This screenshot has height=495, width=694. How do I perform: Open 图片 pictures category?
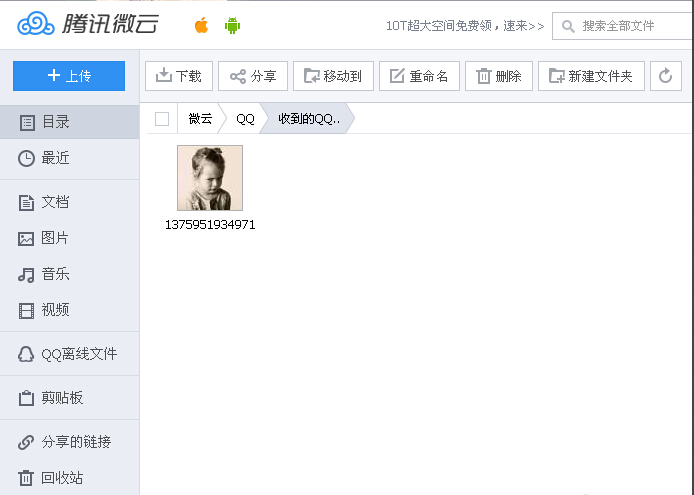point(69,238)
